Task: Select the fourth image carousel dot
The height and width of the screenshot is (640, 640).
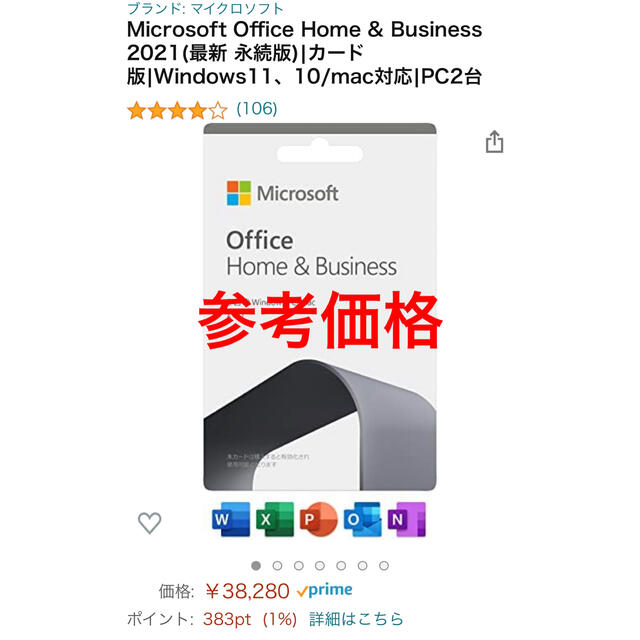Action: (320, 566)
